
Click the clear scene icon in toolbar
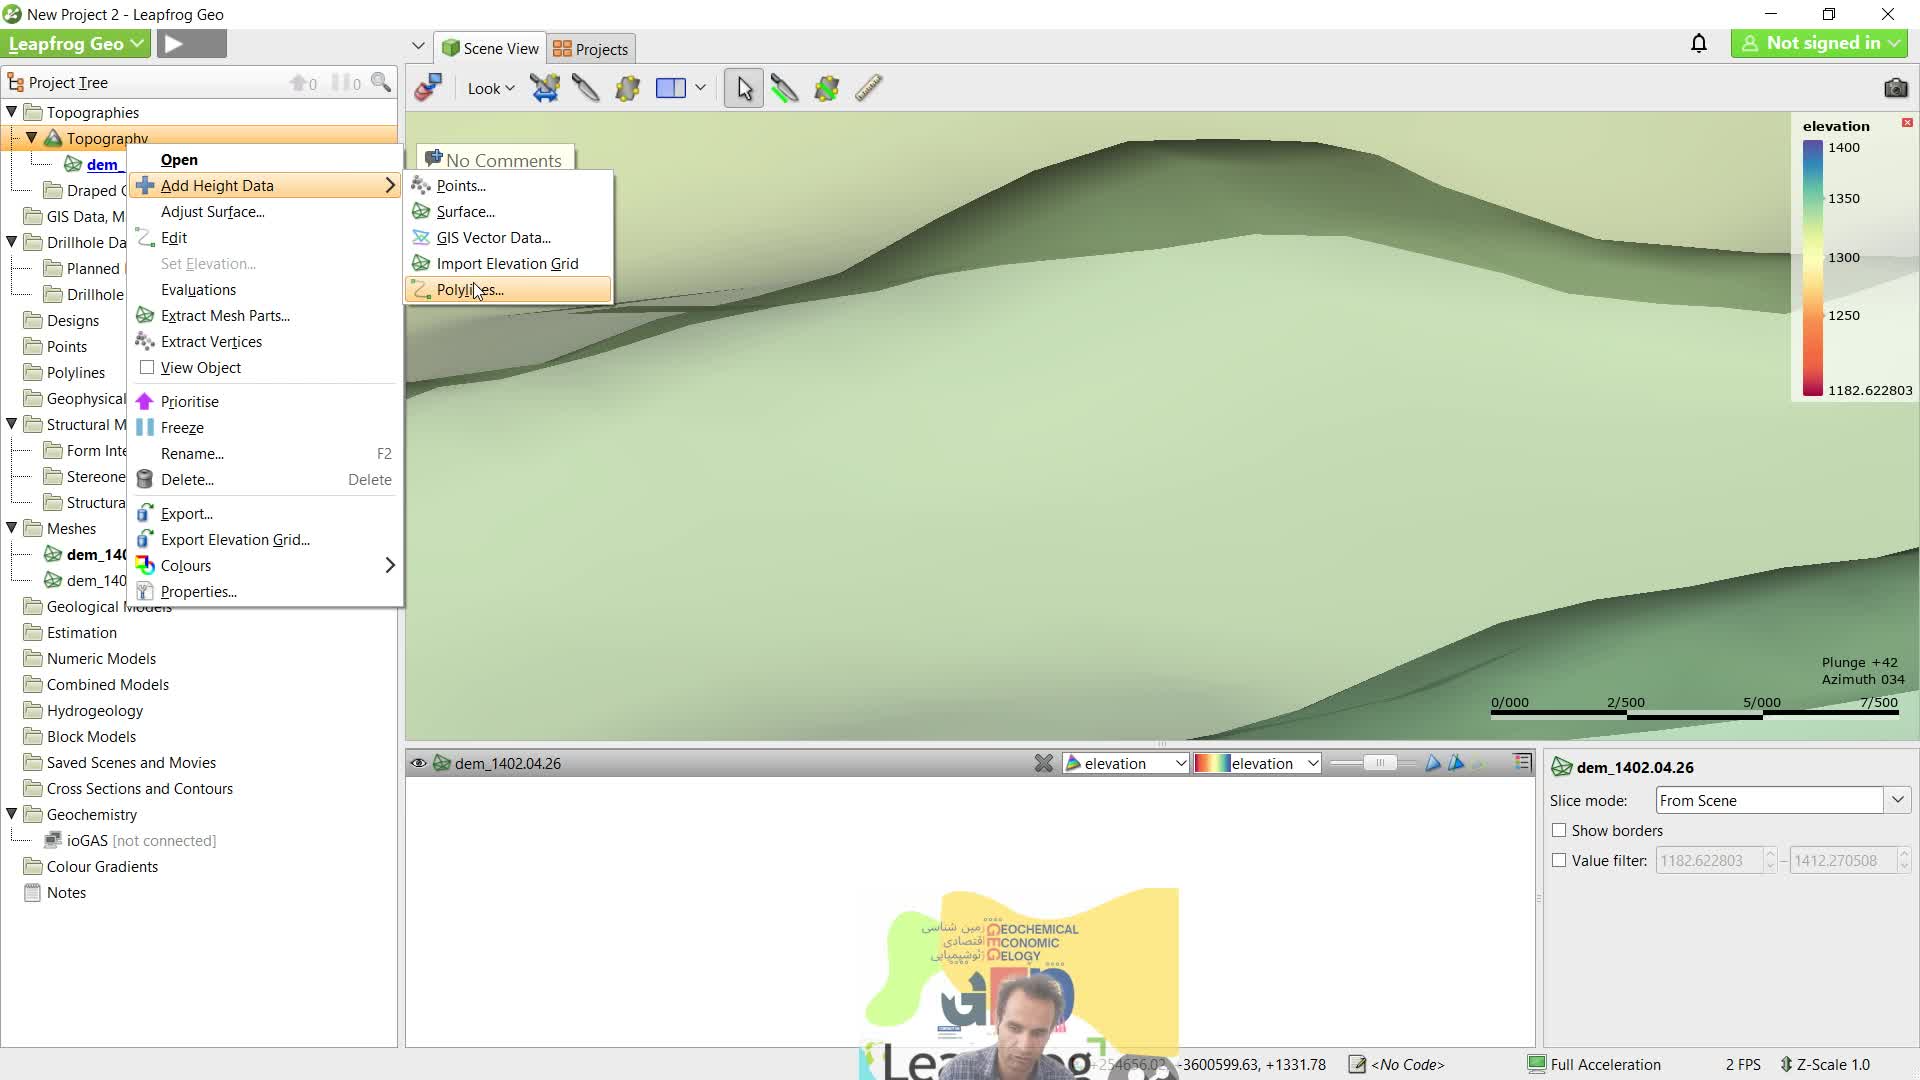[428, 88]
